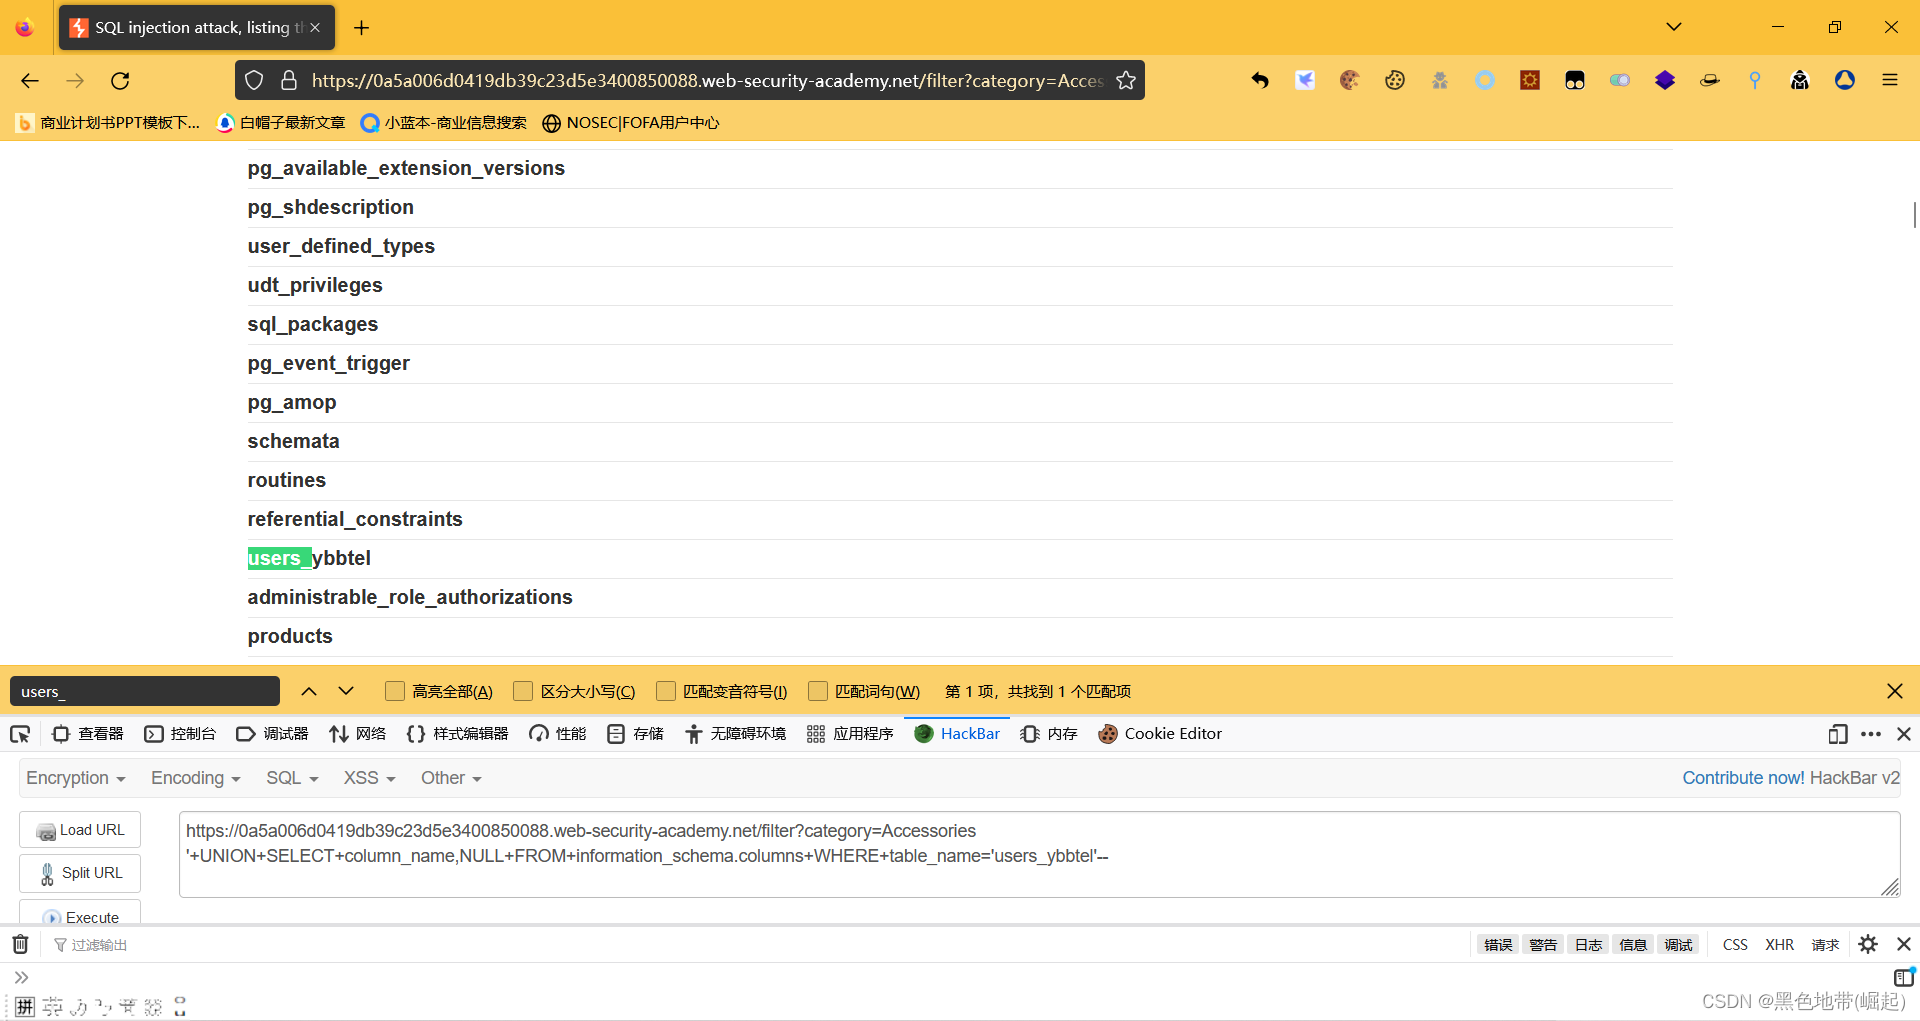Screen dimensions: 1920x1021
Task: Click the find-in-page search field
Action: click(x=145, y=691)
